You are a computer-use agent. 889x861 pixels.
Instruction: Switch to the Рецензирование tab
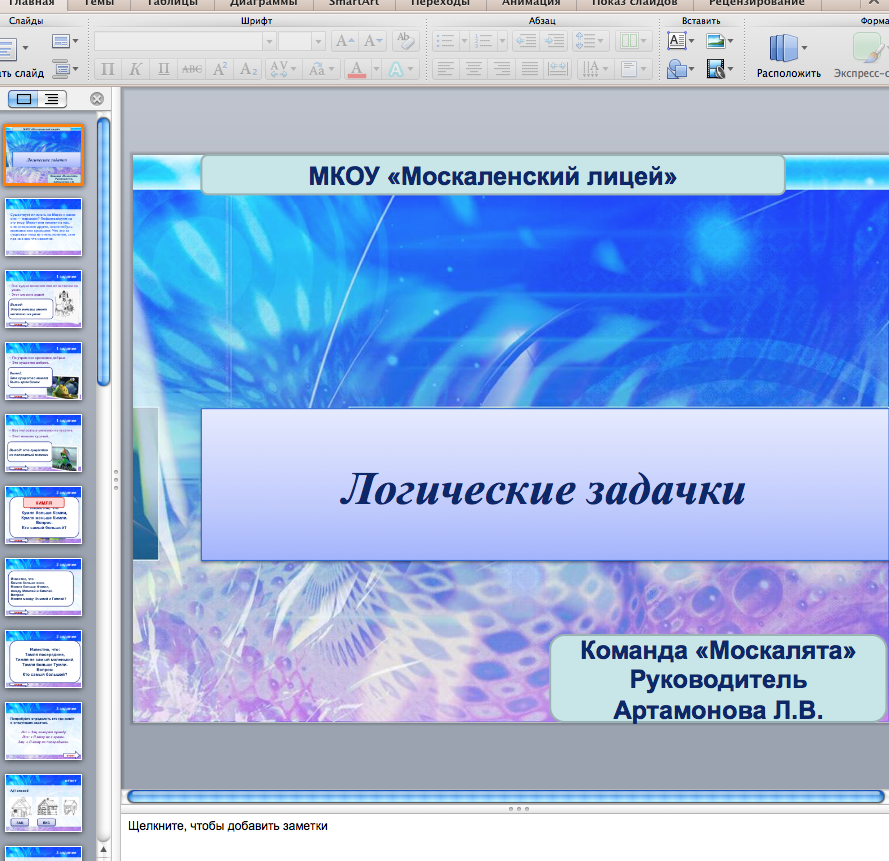(x=756, y=3)
